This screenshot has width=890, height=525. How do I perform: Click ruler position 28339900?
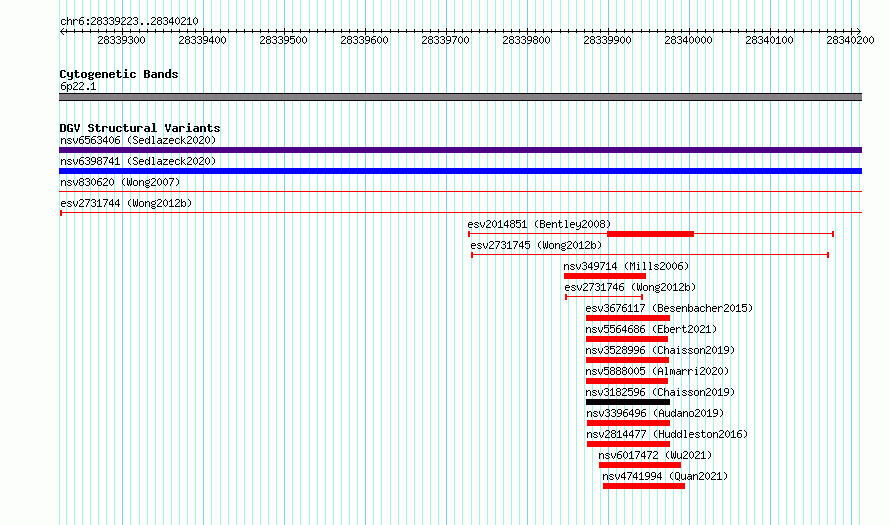607,40
